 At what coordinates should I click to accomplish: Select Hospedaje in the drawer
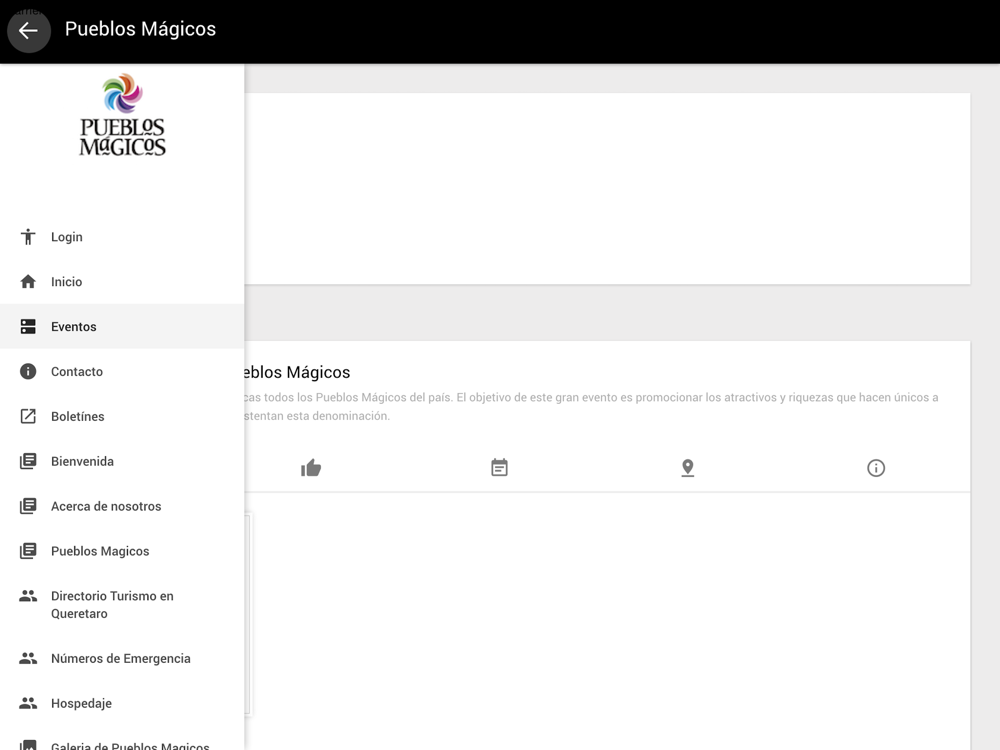[x=122, y=703]
